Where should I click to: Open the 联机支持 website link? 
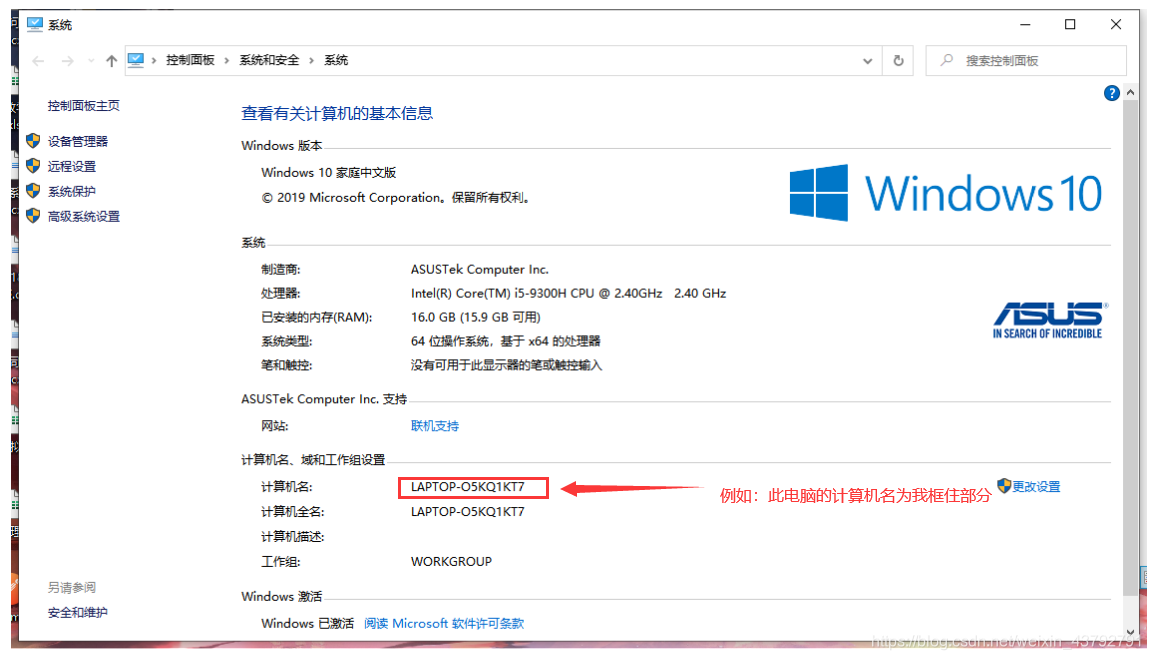(435, 426)
